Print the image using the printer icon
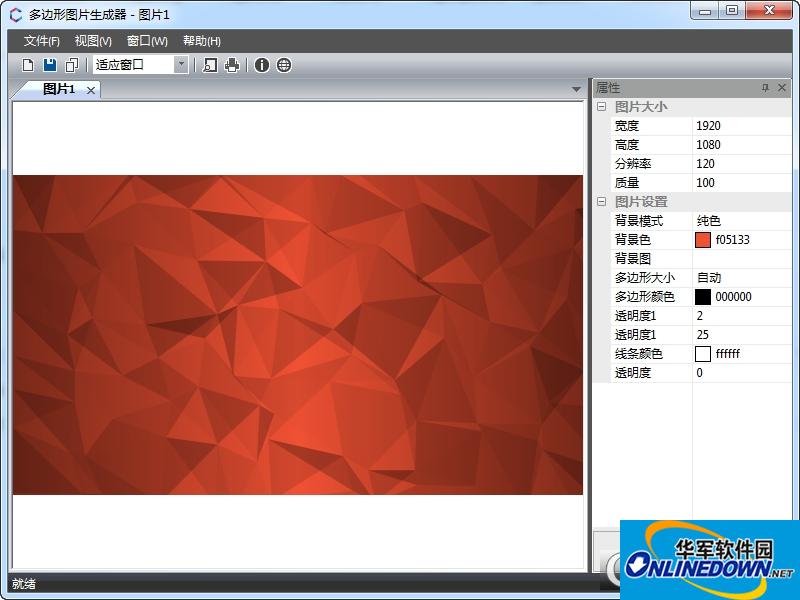 click(232, 65)
